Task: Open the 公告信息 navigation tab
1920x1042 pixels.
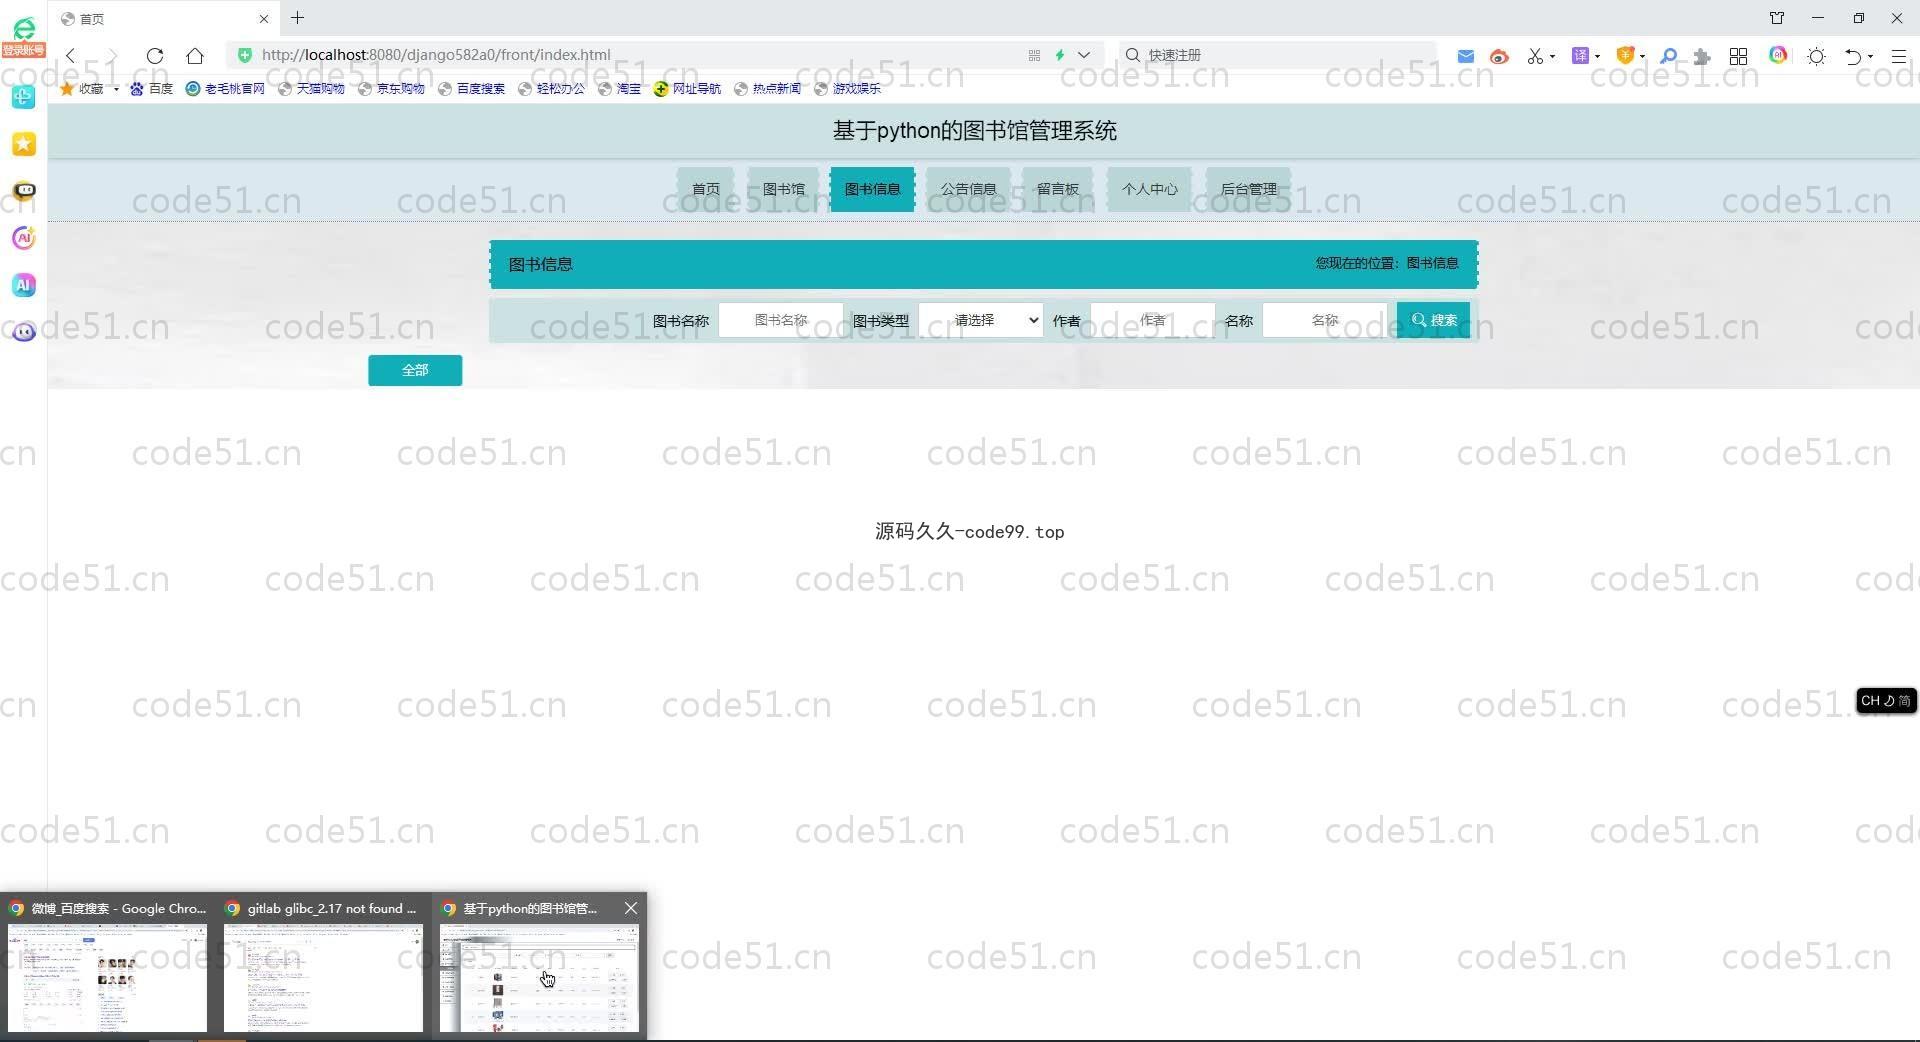Action: [968, 189]
